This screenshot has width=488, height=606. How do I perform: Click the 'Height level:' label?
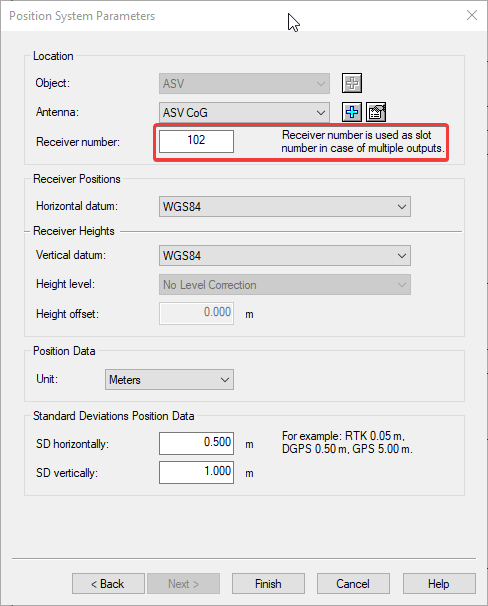[65, 284]
